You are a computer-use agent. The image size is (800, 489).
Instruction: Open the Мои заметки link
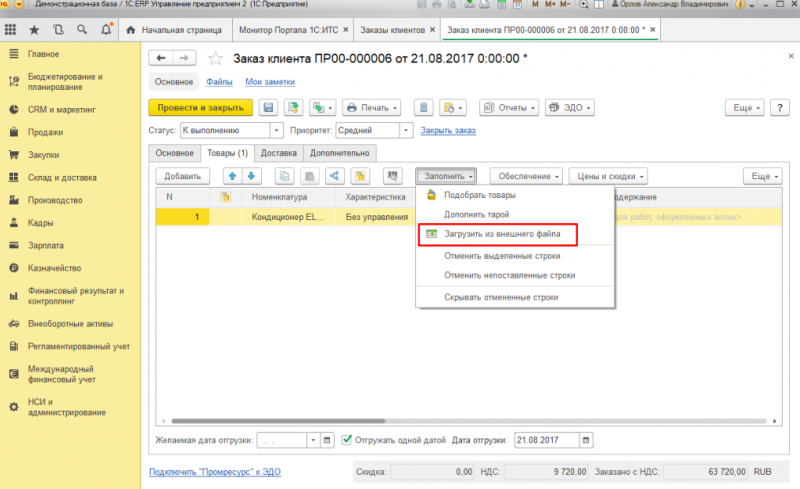(270, 82)
